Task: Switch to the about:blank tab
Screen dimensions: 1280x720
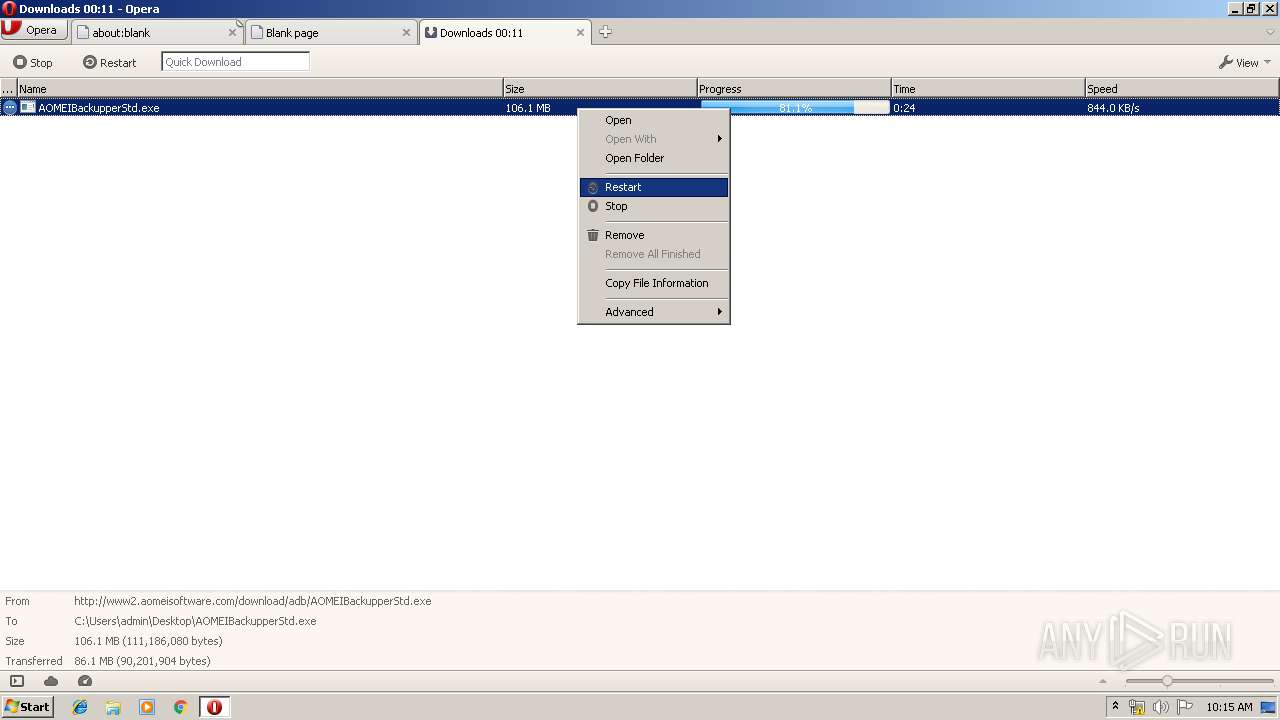Action: point(157,32)
